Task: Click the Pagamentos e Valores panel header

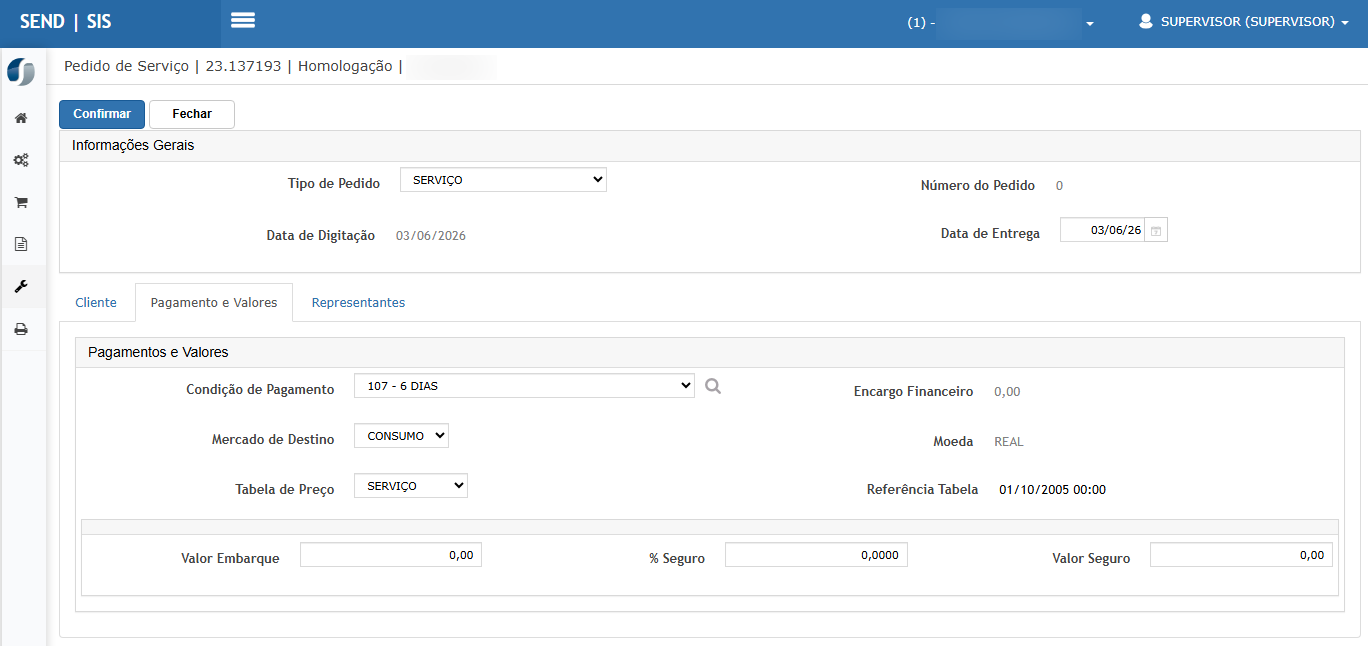Action: coord(710,352)
